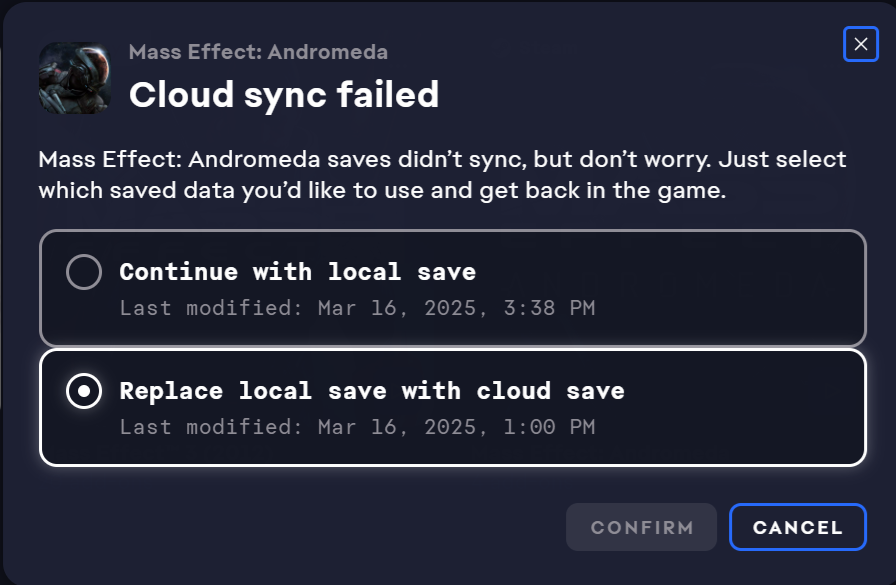Click the "saves didn't sync" description line
896x585 pixels.
tap(442, 160)
